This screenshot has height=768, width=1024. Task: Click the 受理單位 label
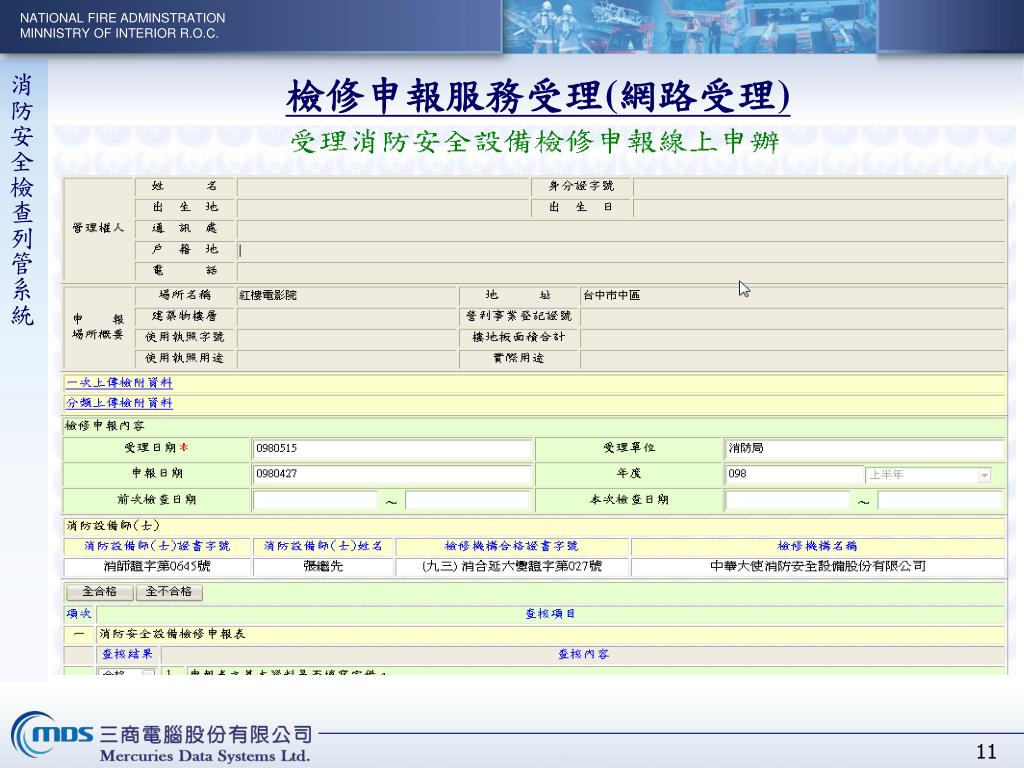click(x=629, y=448)
